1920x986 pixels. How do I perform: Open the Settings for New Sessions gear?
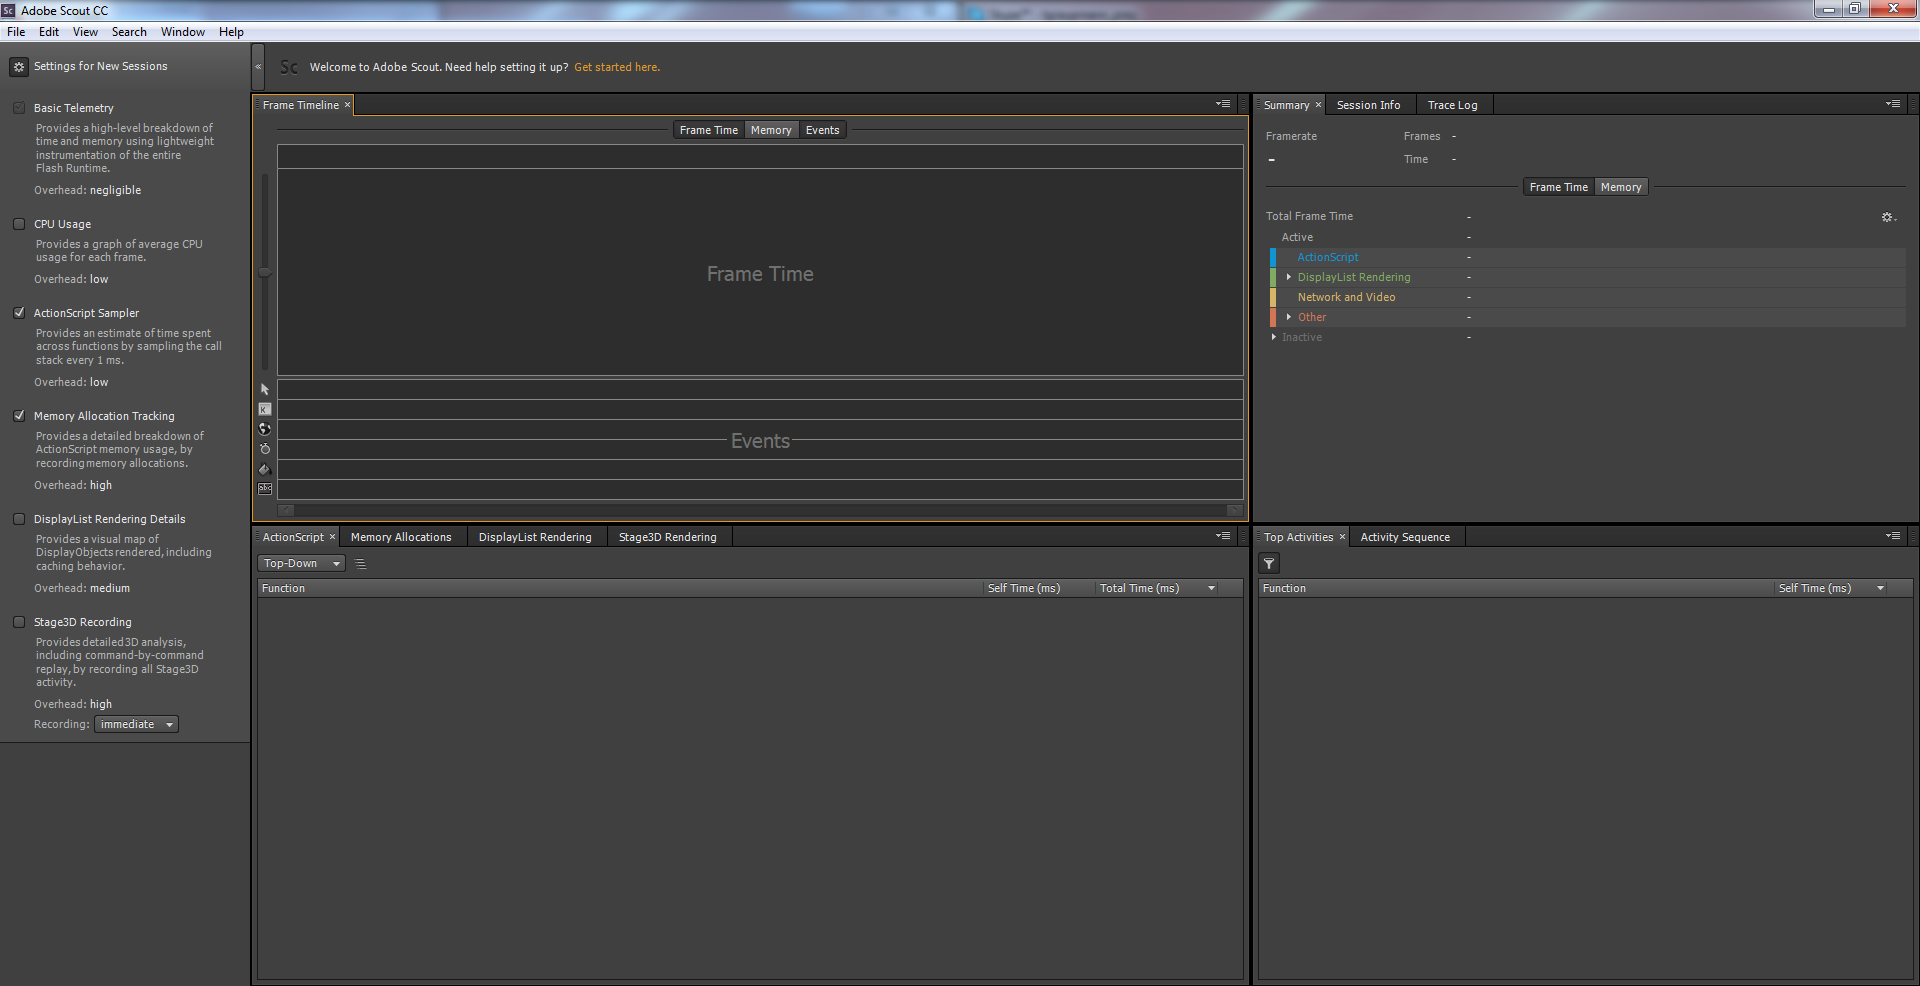[x=18, y=67]
